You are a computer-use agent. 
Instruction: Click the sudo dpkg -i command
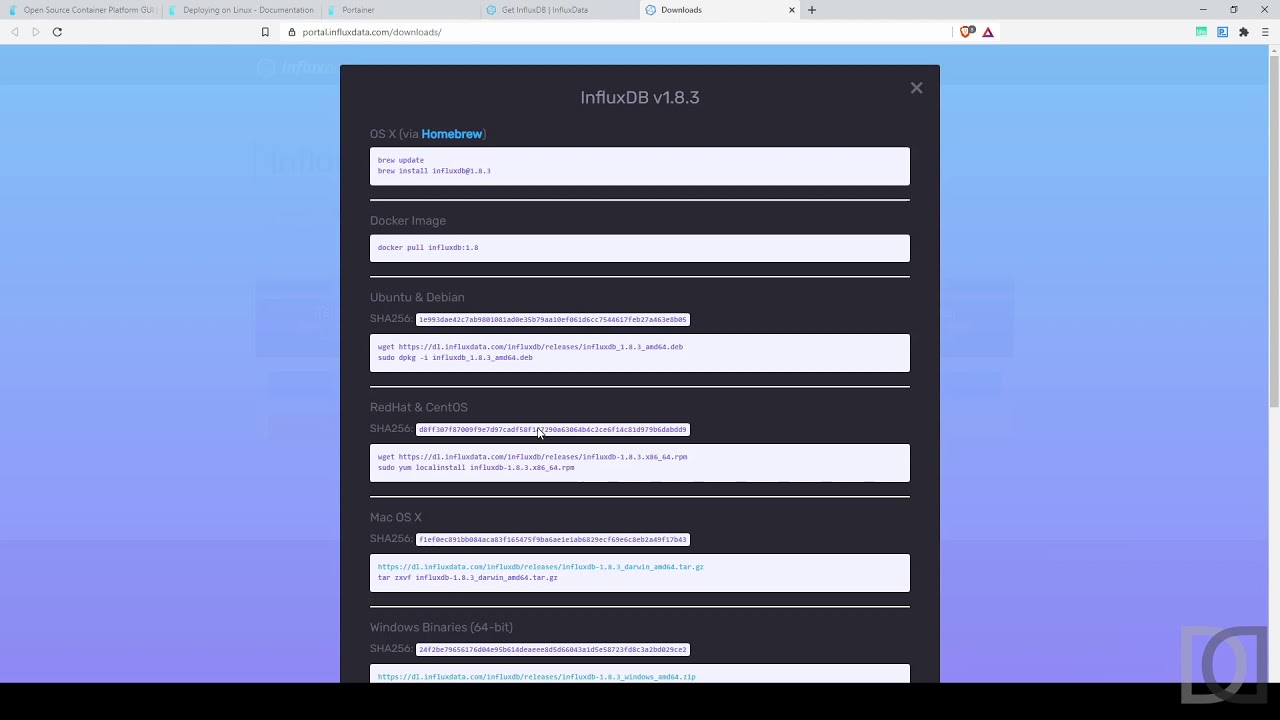455,358
